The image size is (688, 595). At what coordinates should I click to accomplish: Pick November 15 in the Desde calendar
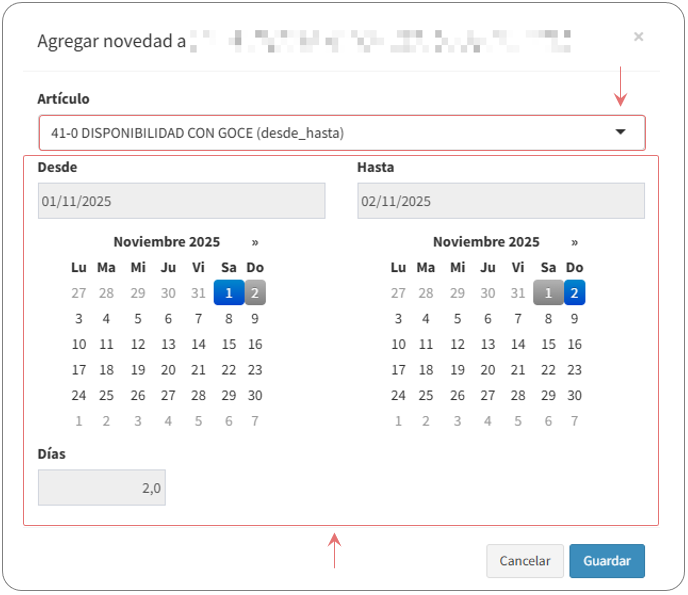(228, 344)
